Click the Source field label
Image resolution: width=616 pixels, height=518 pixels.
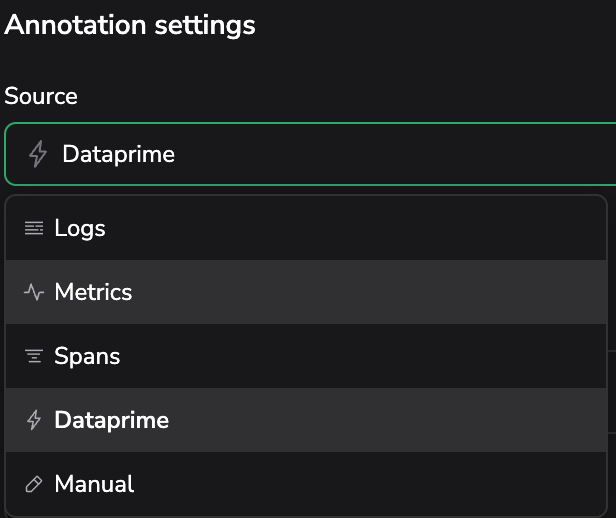click(41, 96)
